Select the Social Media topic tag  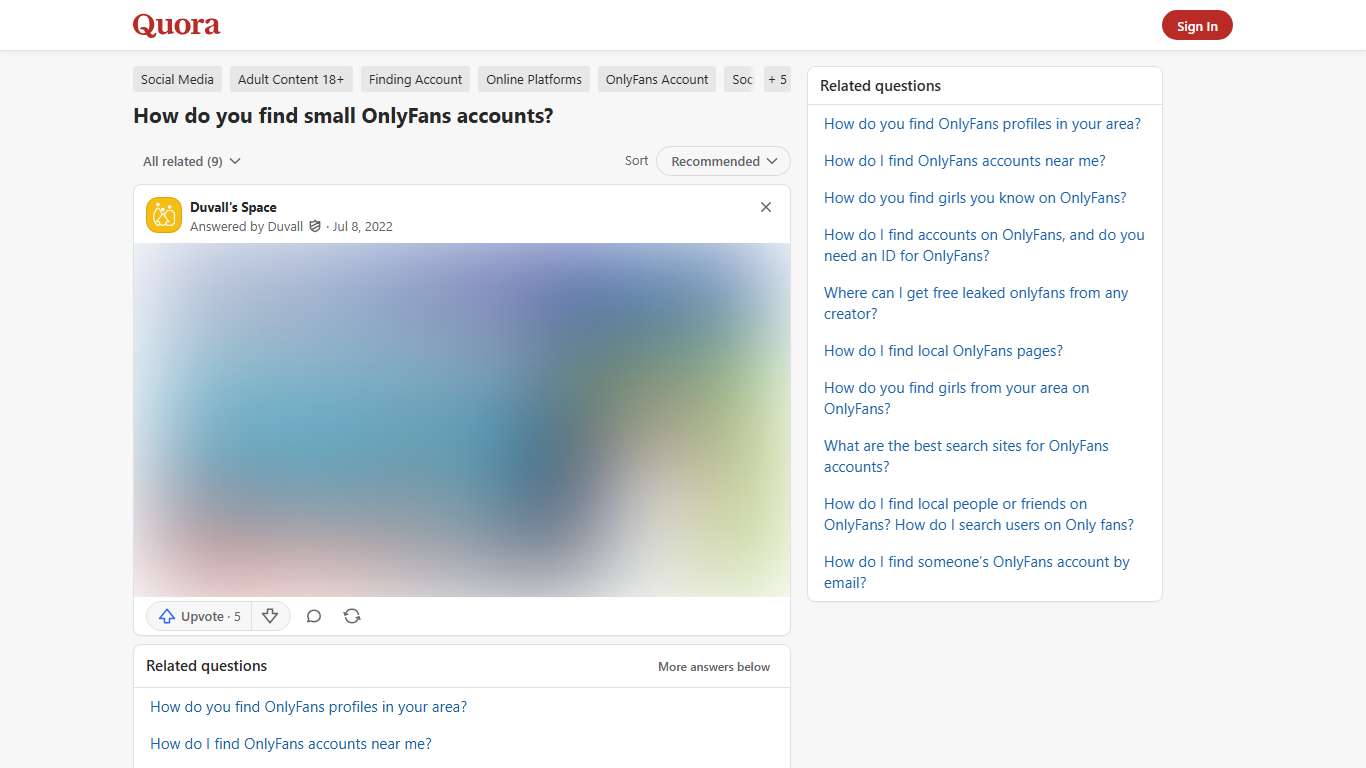[177, 79]
